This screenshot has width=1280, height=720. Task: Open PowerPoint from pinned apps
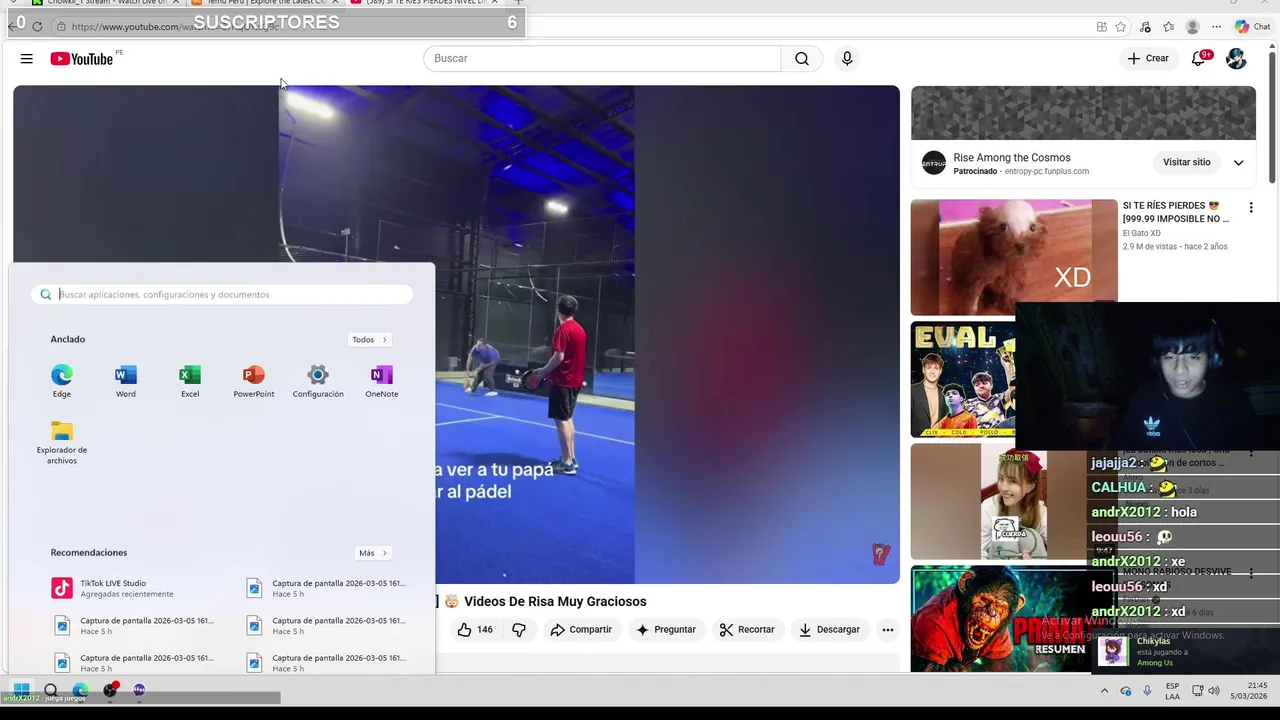[x=254, y=381]
